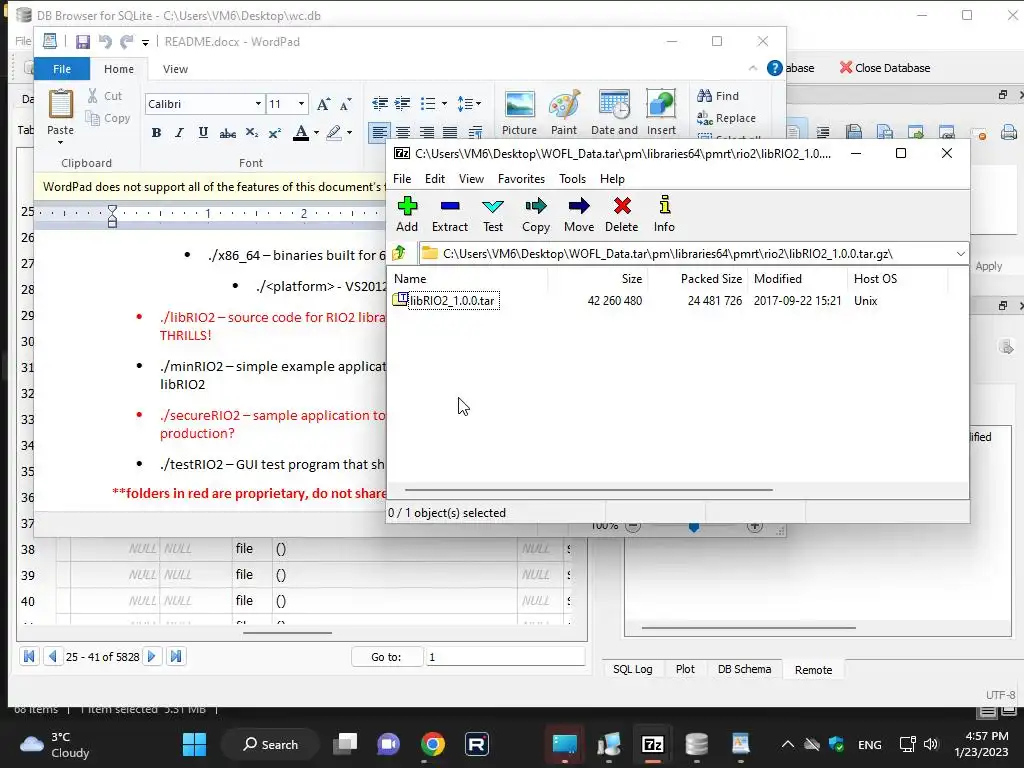Click the Copy icon in 7-Zip toolbar
Screen dimensions: 1024x768
[x=536, y=214]
